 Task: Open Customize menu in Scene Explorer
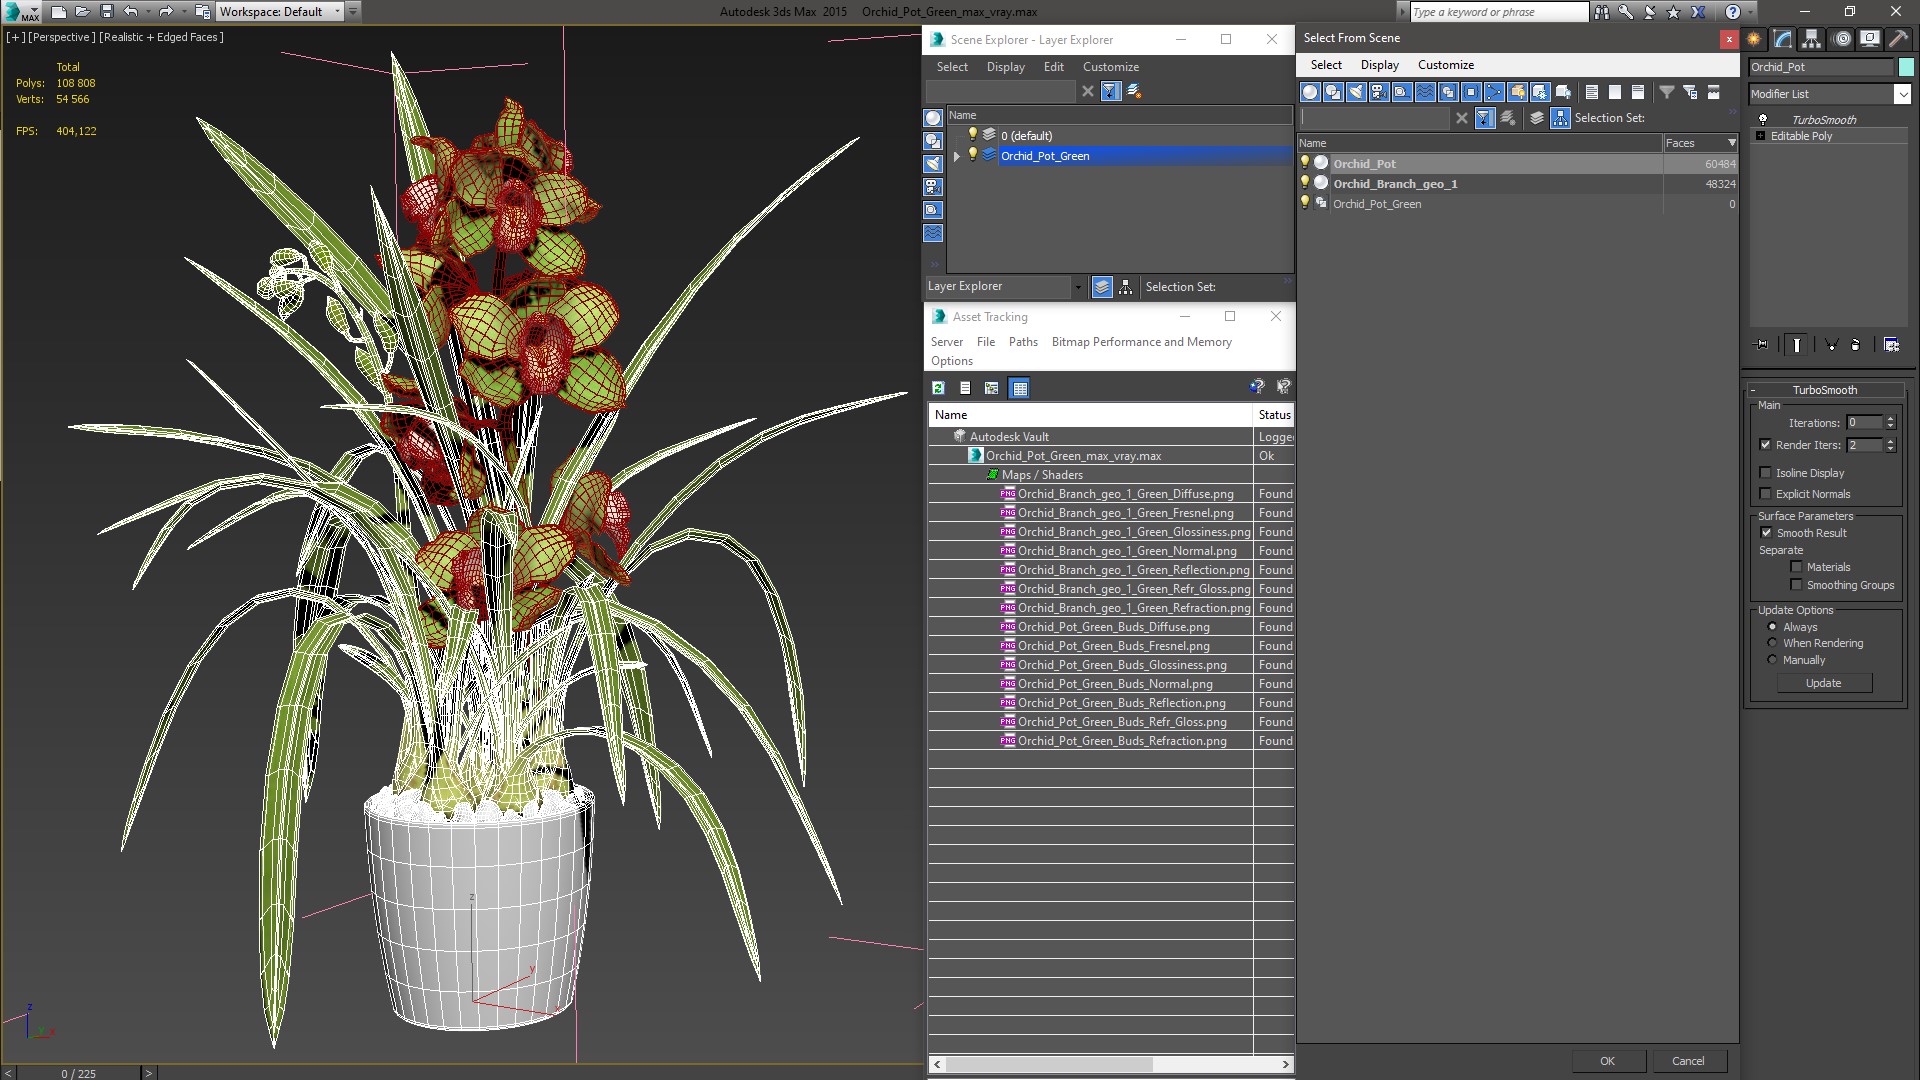click(1110, 67)
